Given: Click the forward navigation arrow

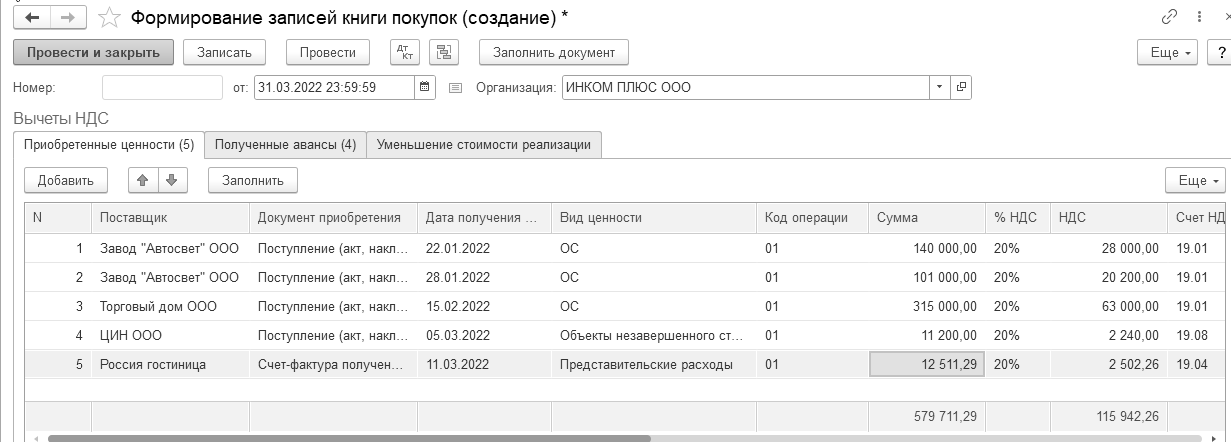Looking at the screenshot, I should point(68,18).
